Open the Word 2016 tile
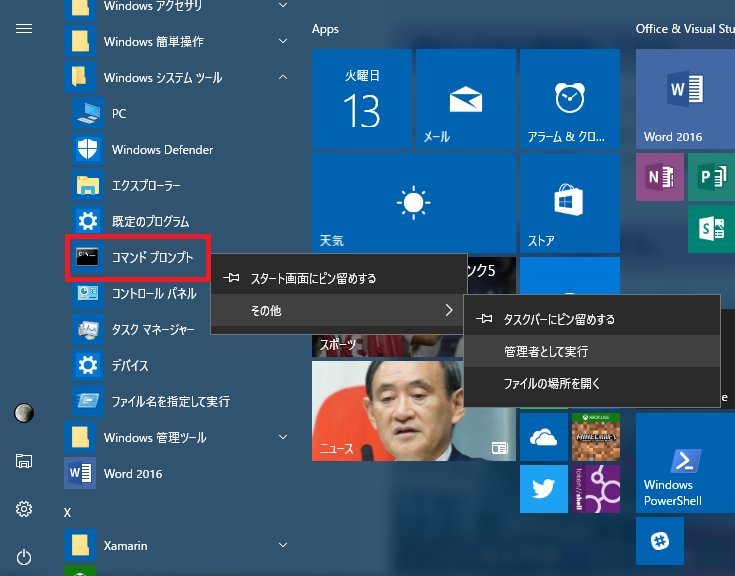735x576 pixels. (x=685, y=99)
